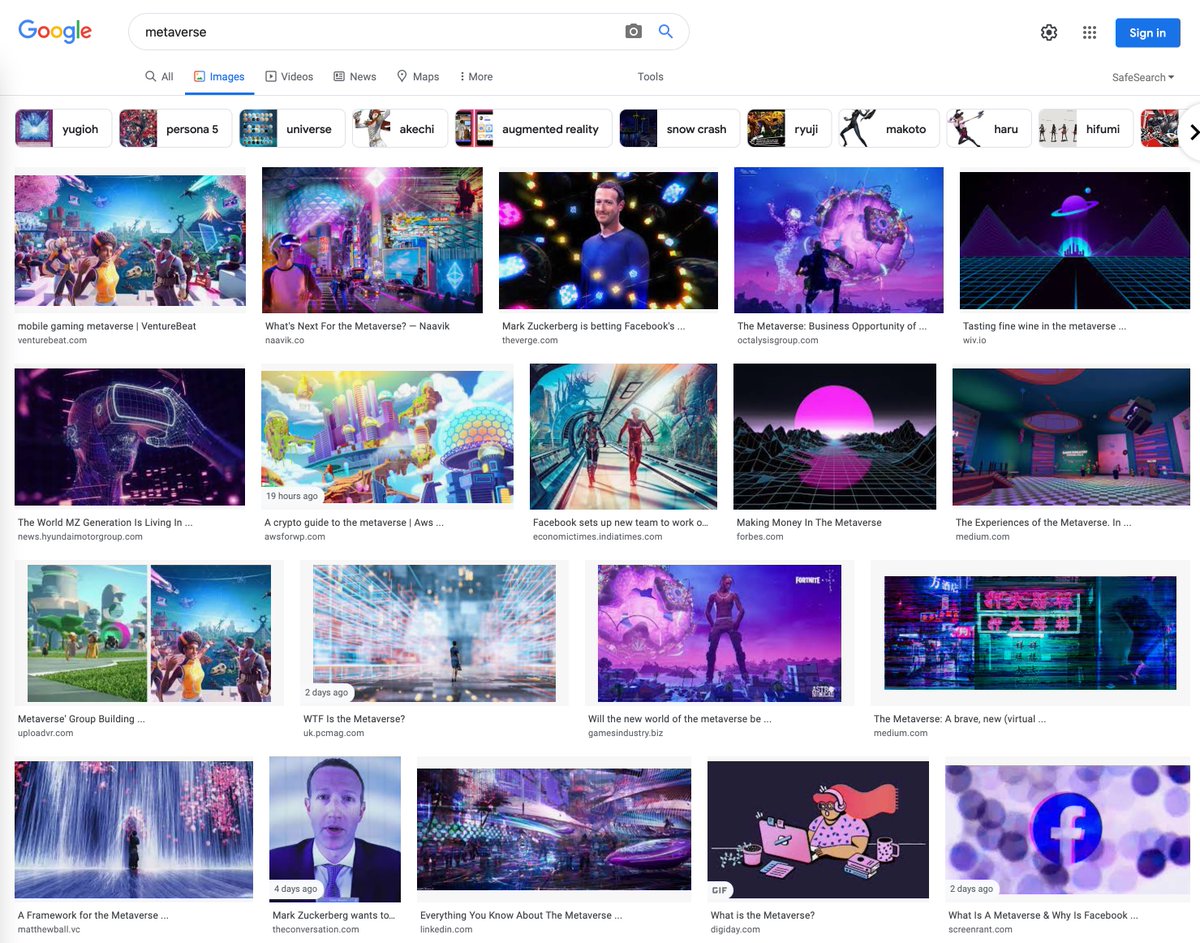The image size is (1200, 943).
Task: Select the hifumi suggestion chip
Action: click(x=1086, y=129)
